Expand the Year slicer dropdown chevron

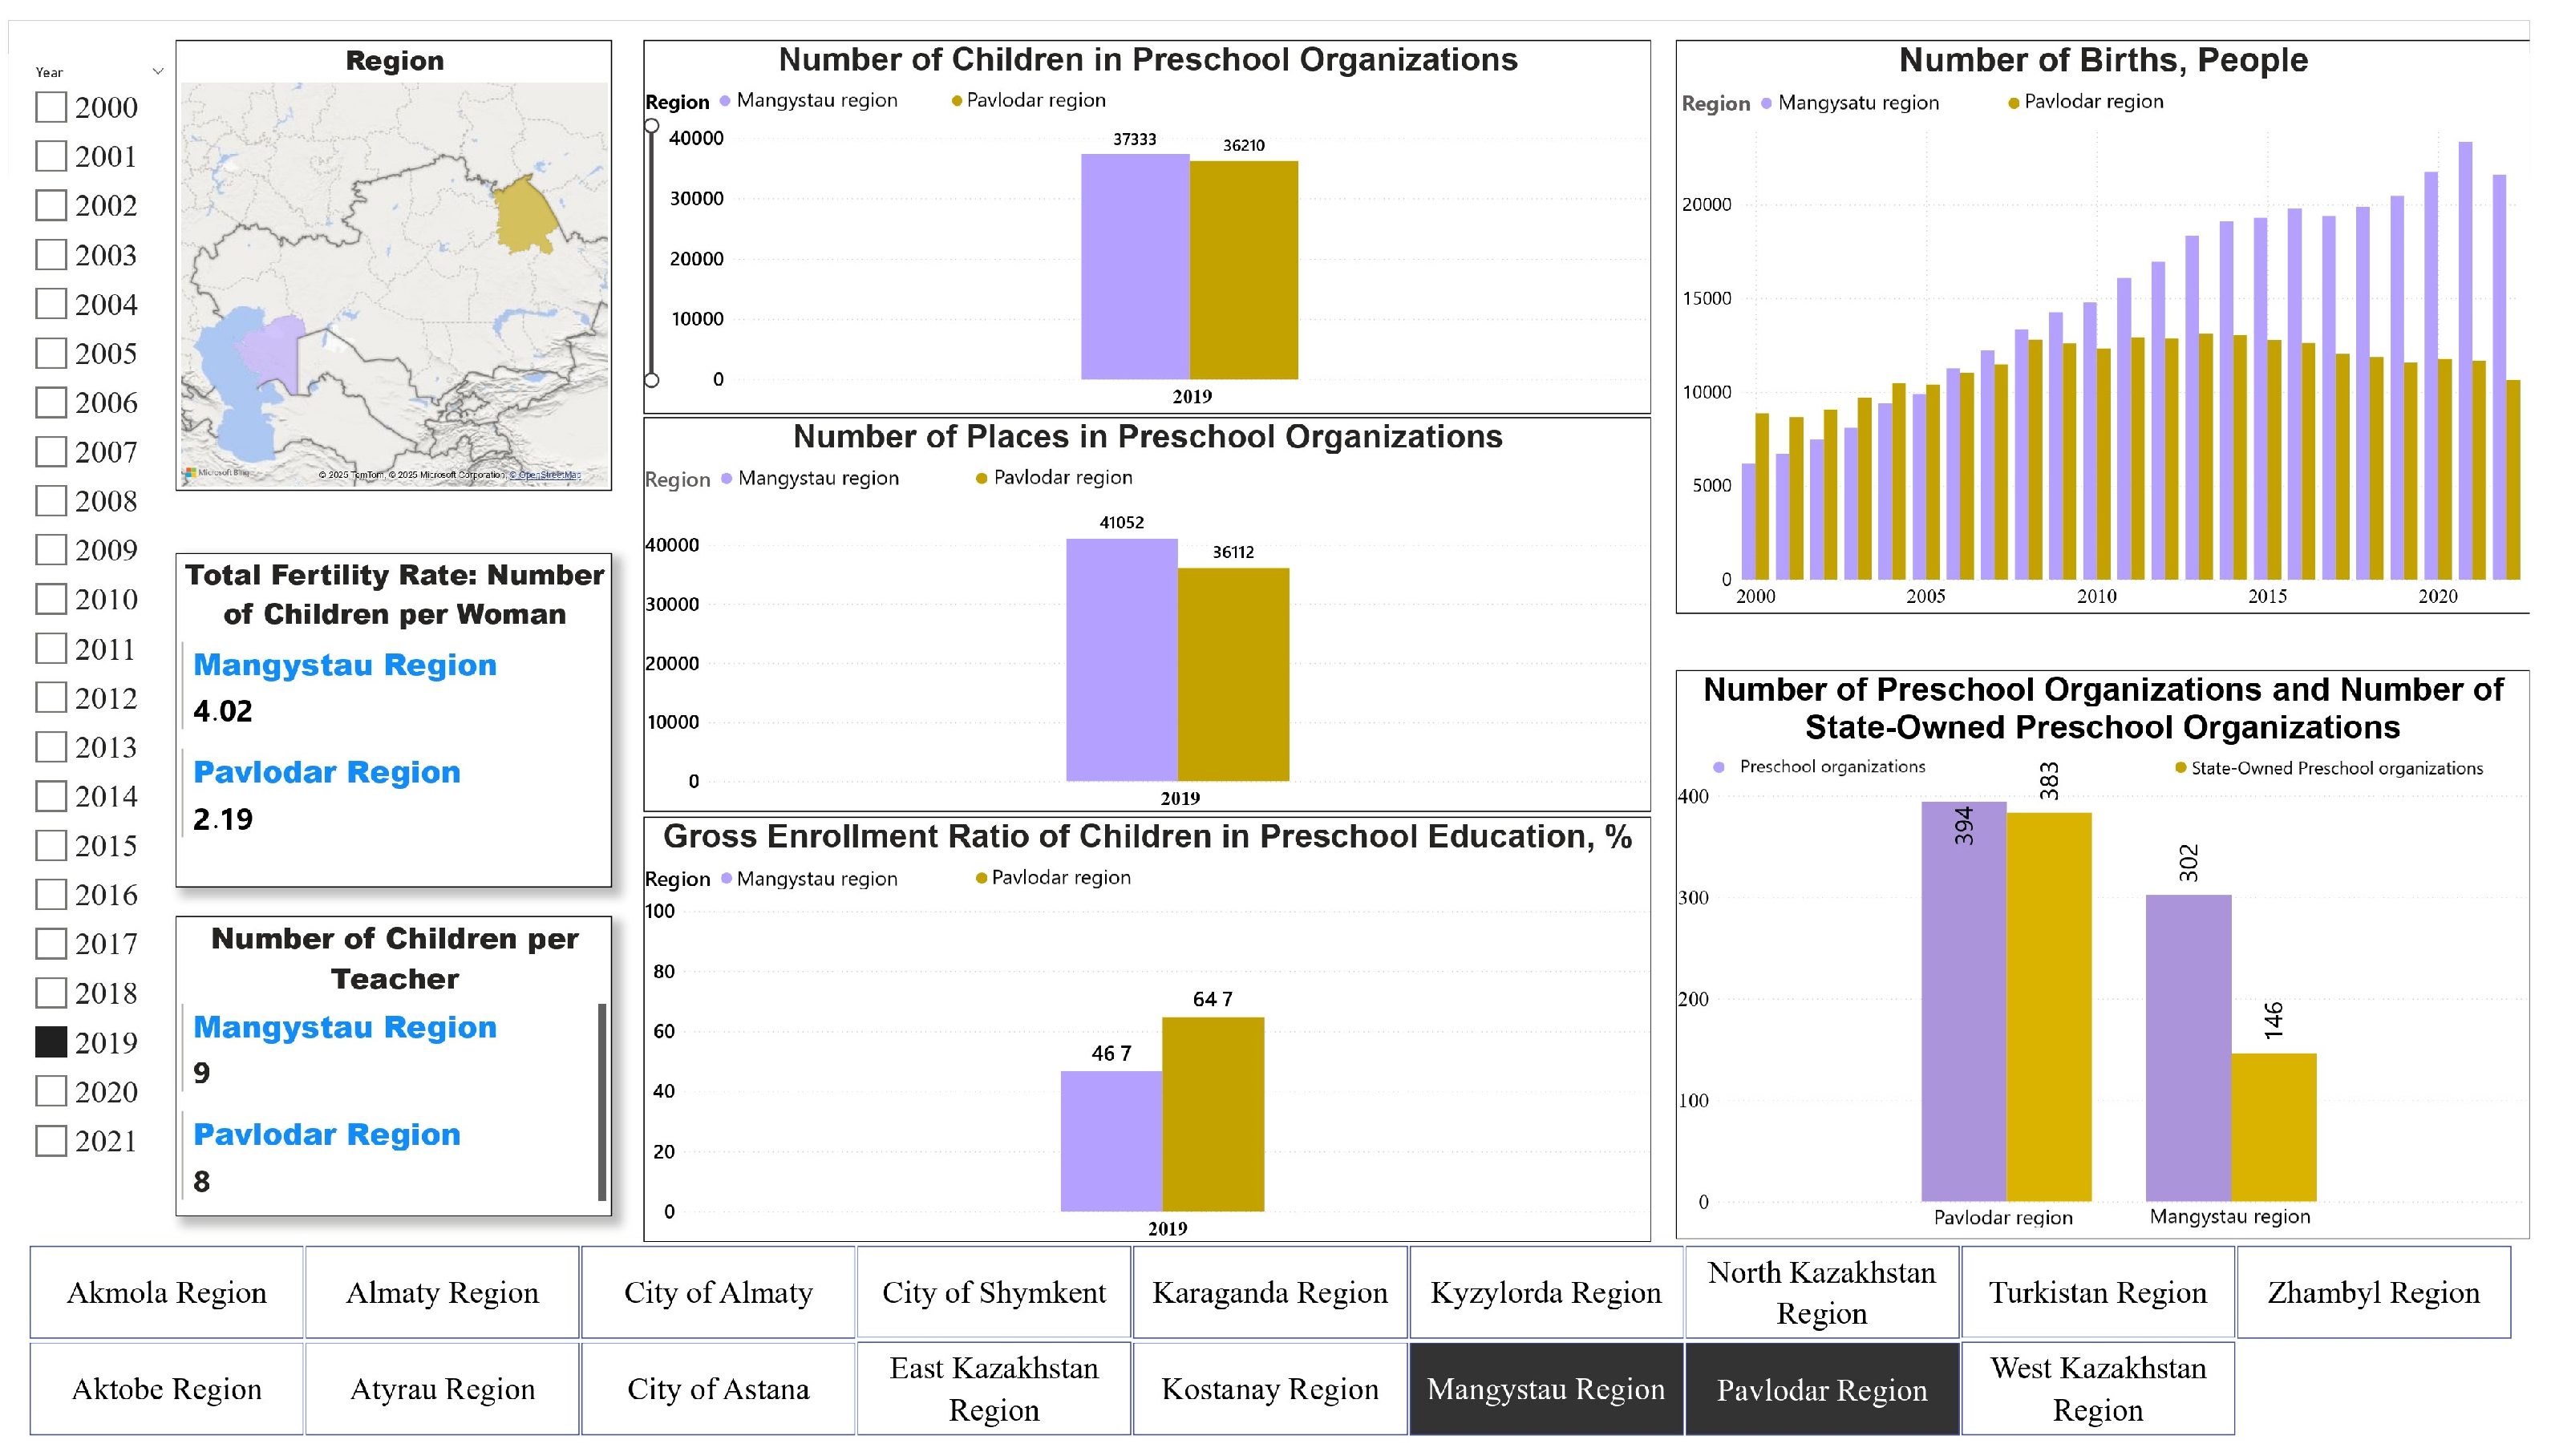pos(157,72)
